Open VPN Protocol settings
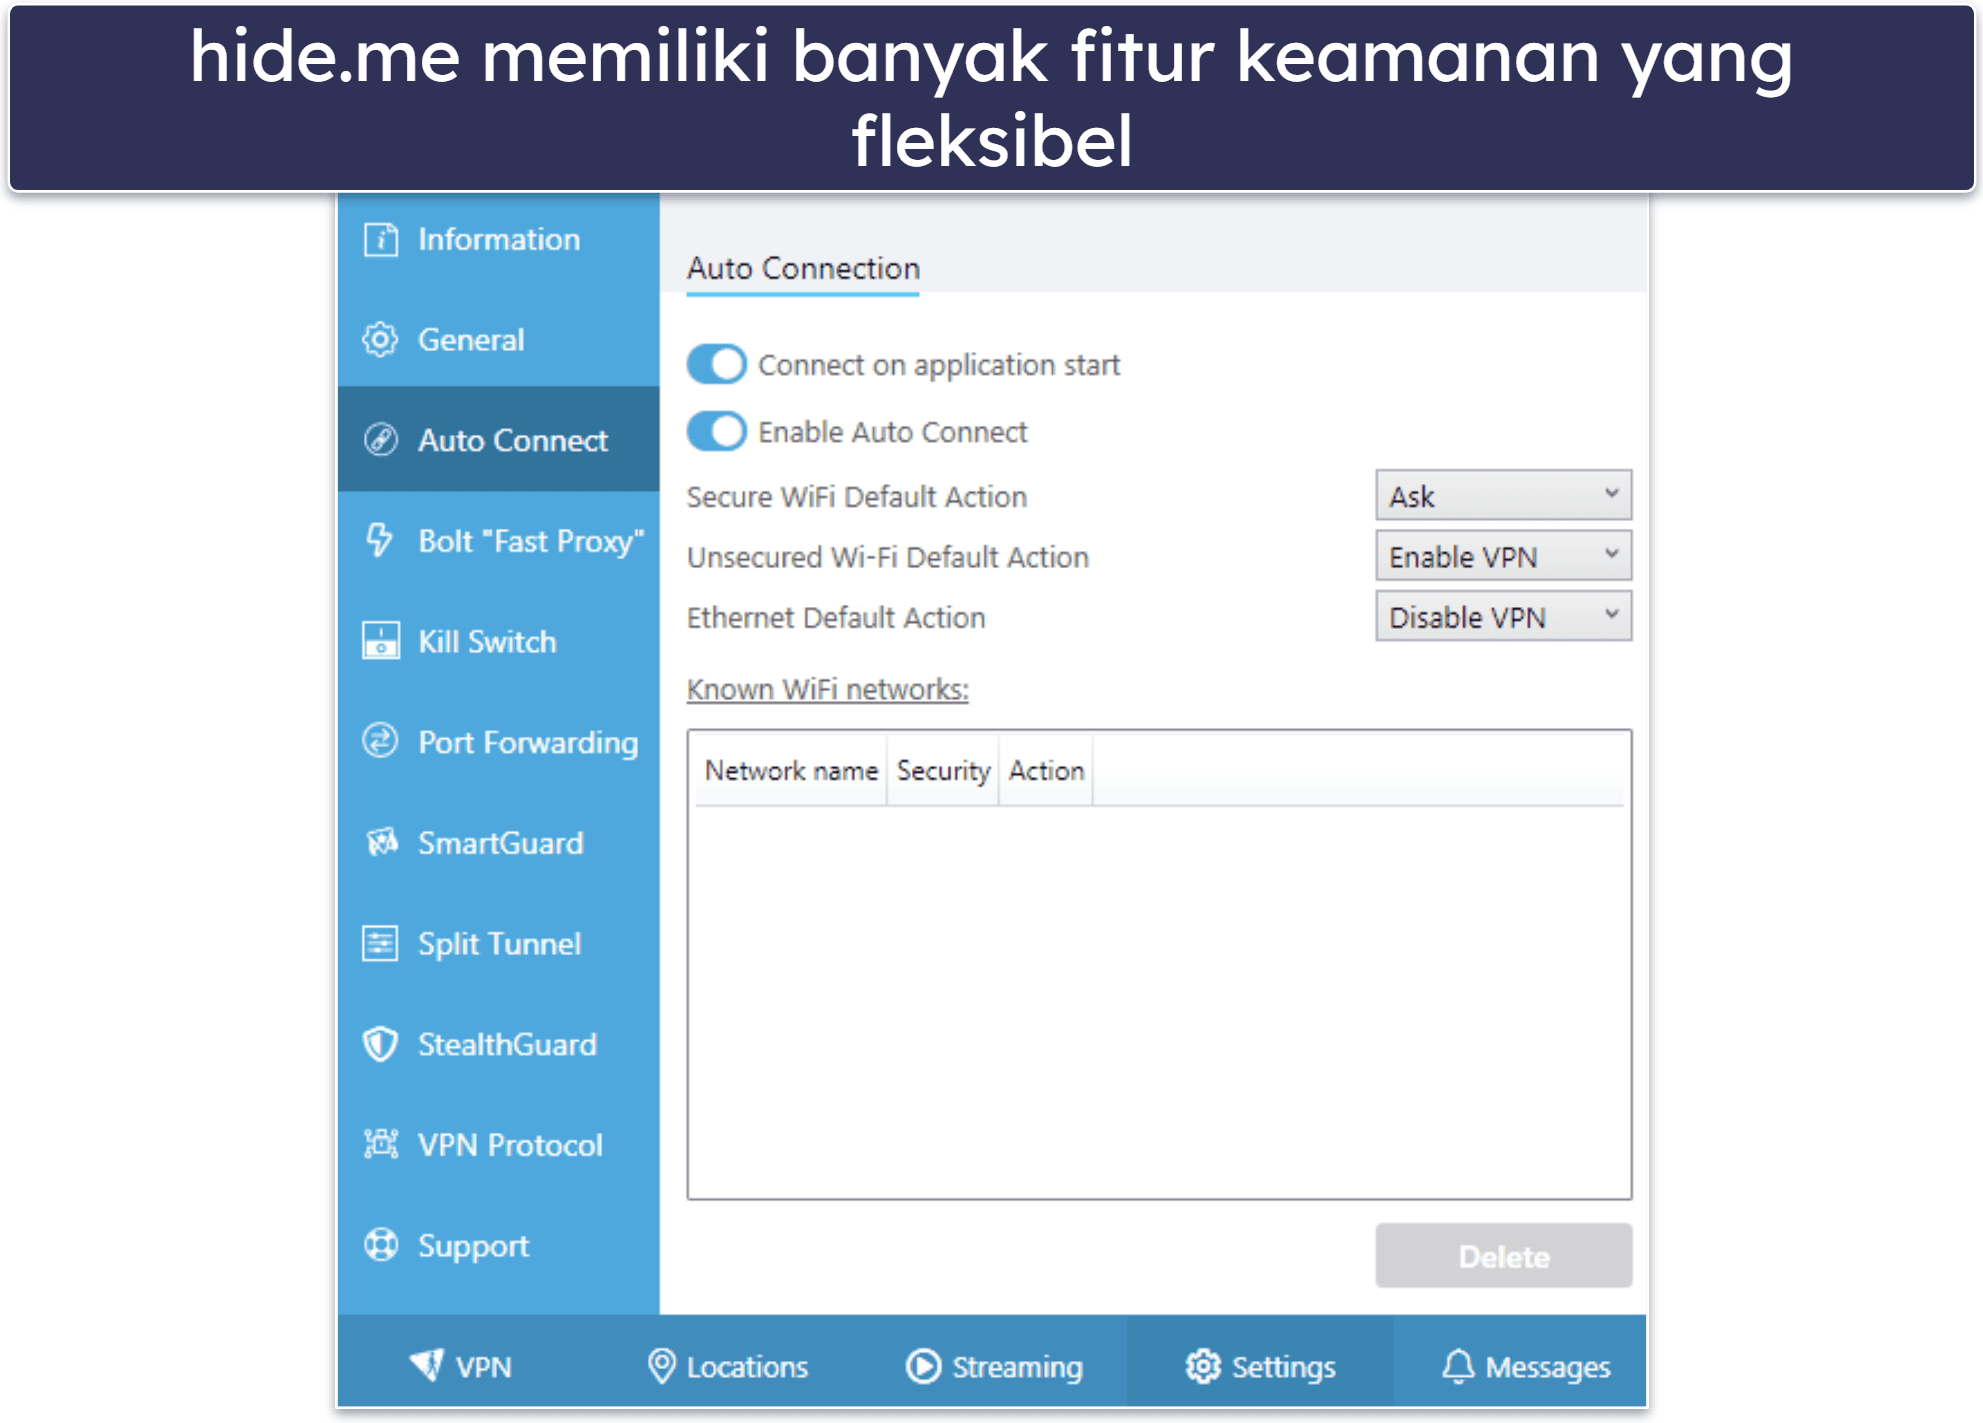 click(499, 1144)
